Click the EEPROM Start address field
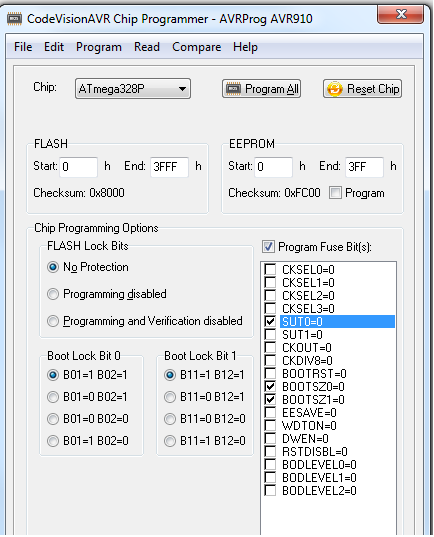 click(273, 167)
